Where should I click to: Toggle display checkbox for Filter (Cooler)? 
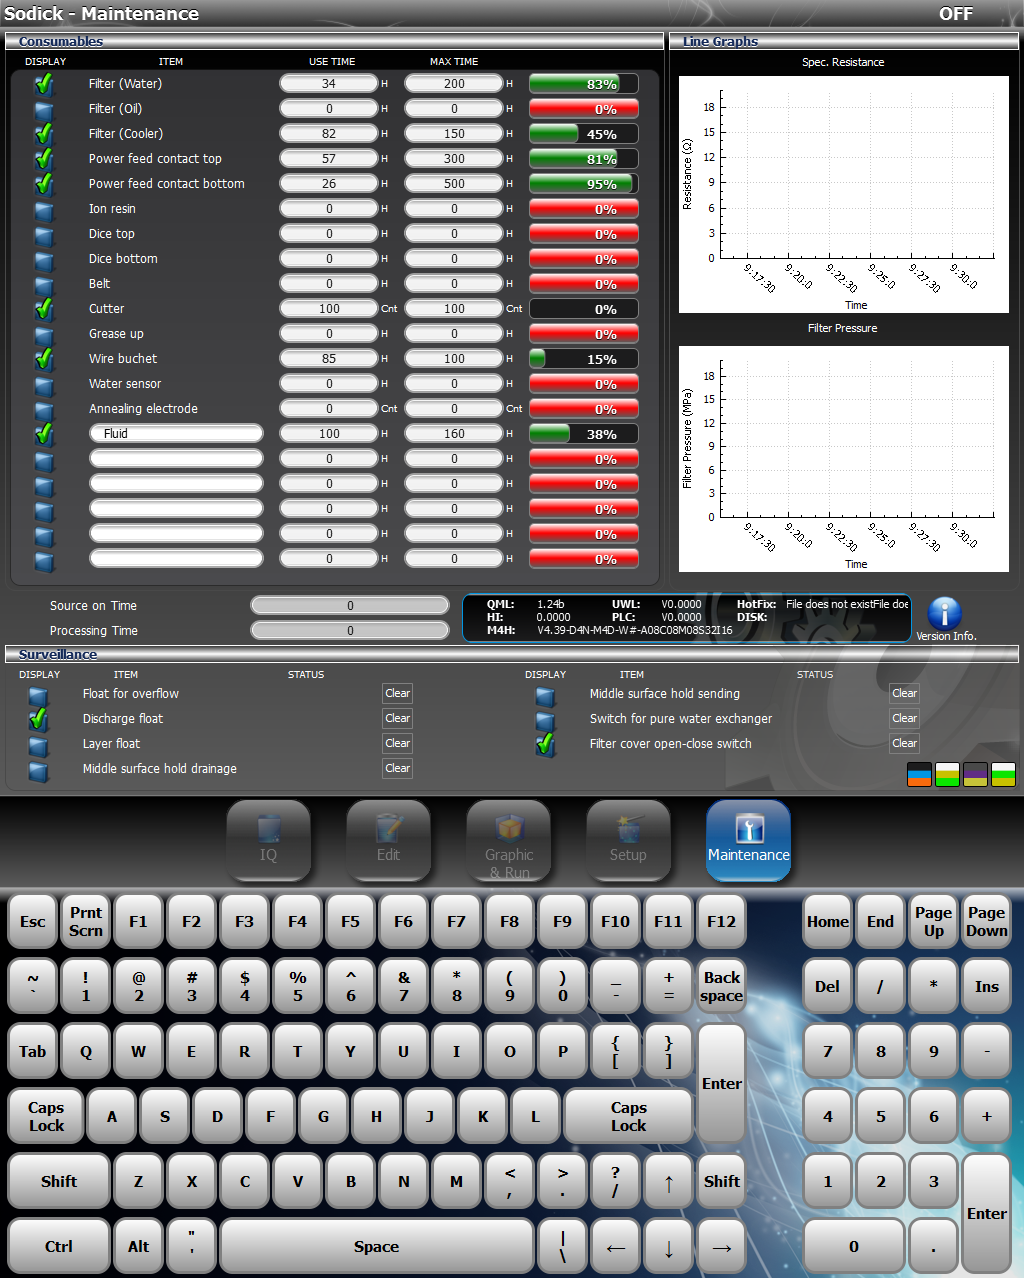point(44,134)
